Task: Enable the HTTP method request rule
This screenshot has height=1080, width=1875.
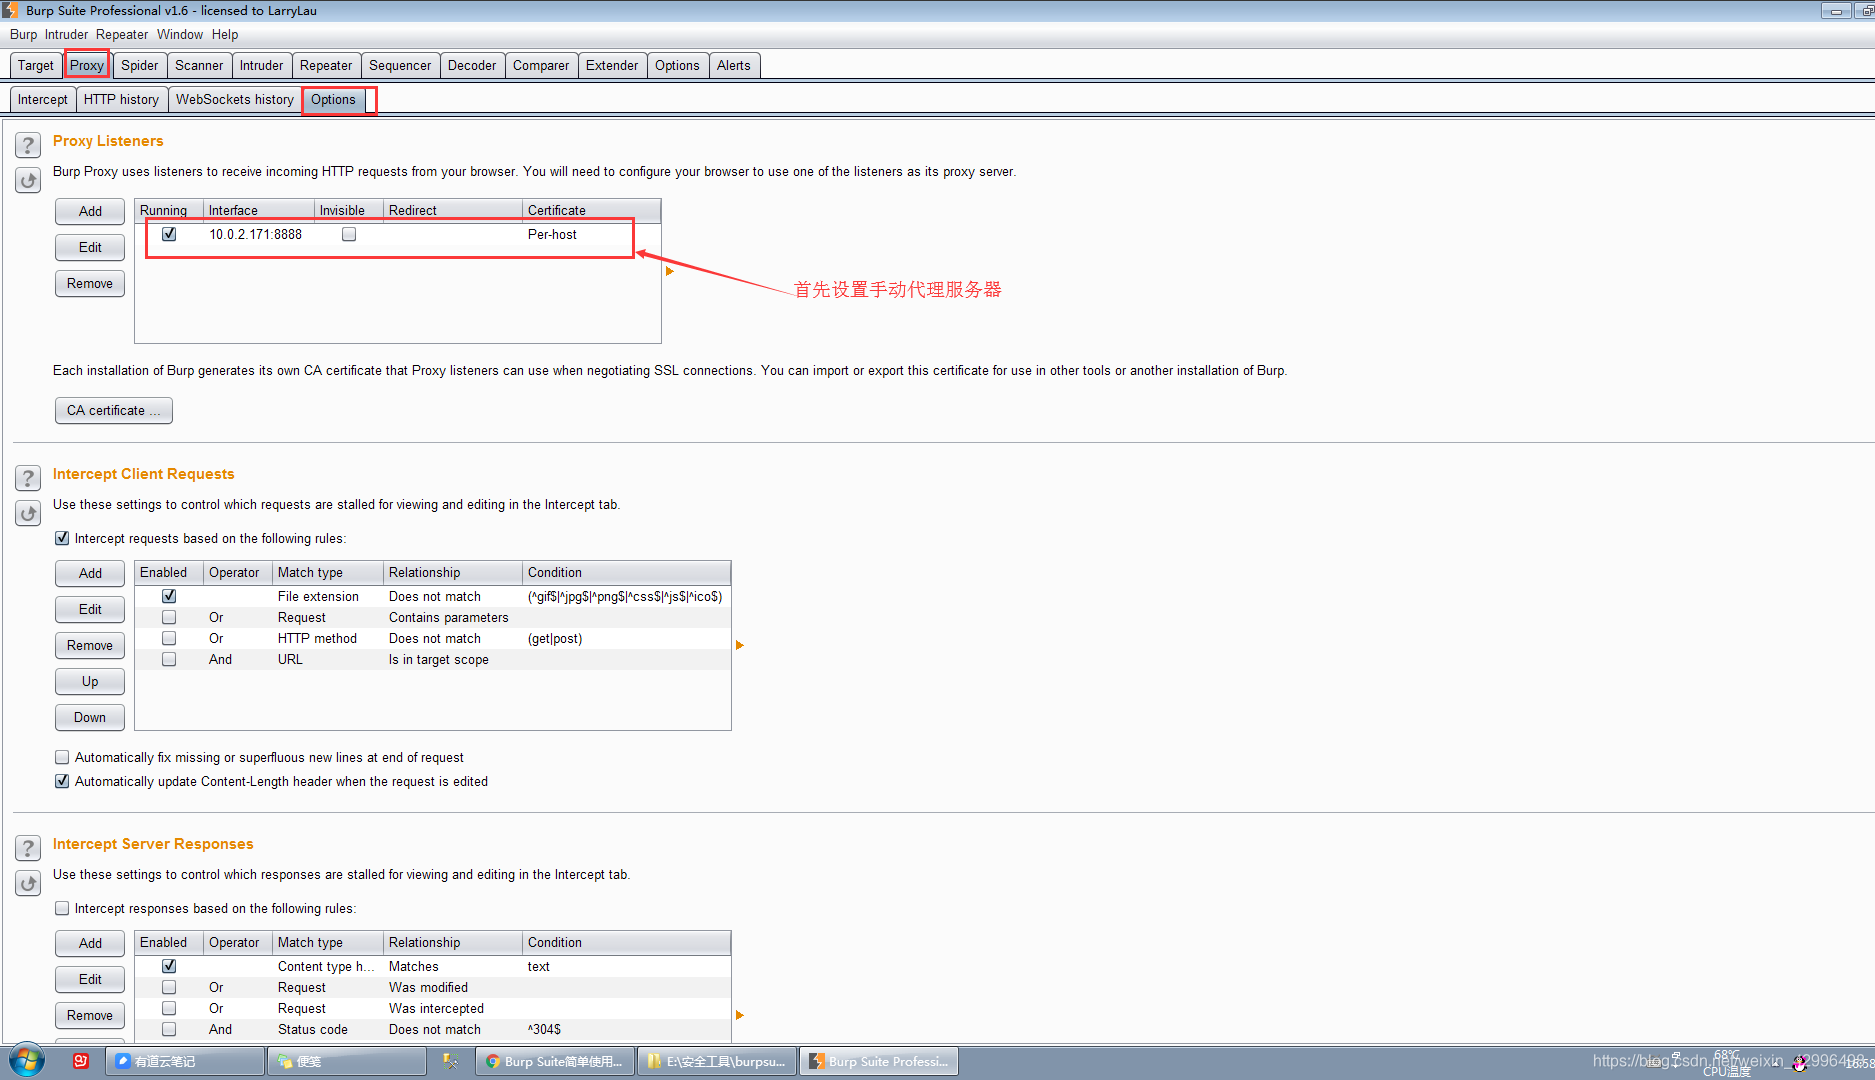Action: (169, 638)
